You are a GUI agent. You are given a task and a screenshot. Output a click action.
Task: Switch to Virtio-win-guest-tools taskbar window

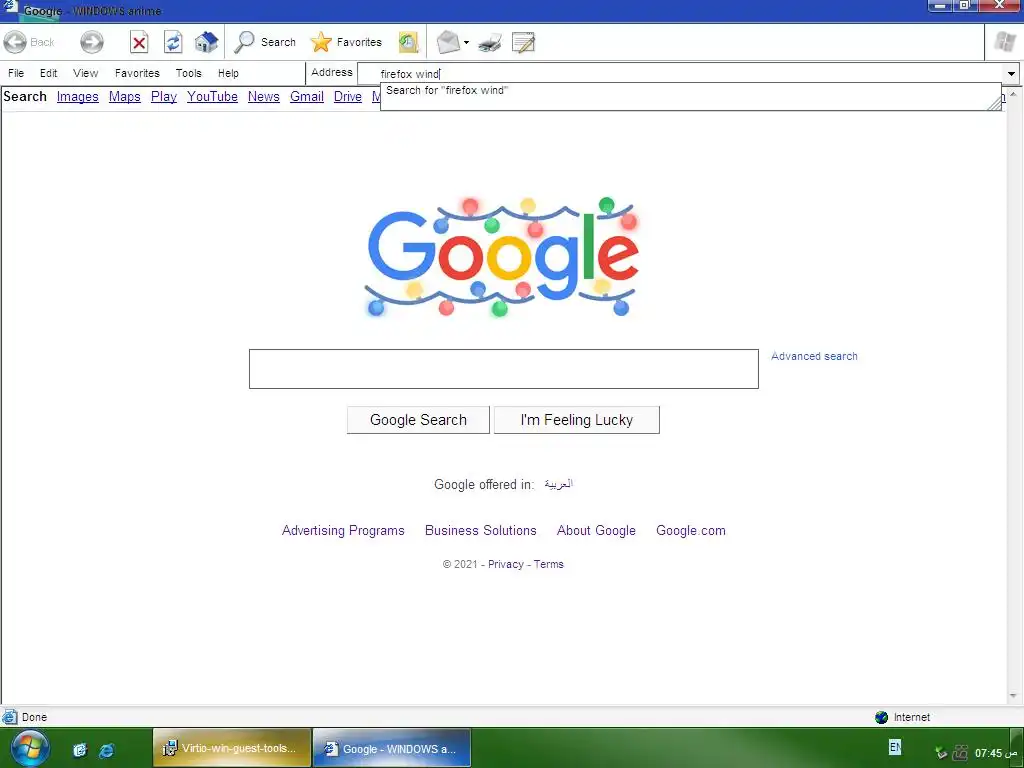tap(232, 748)
